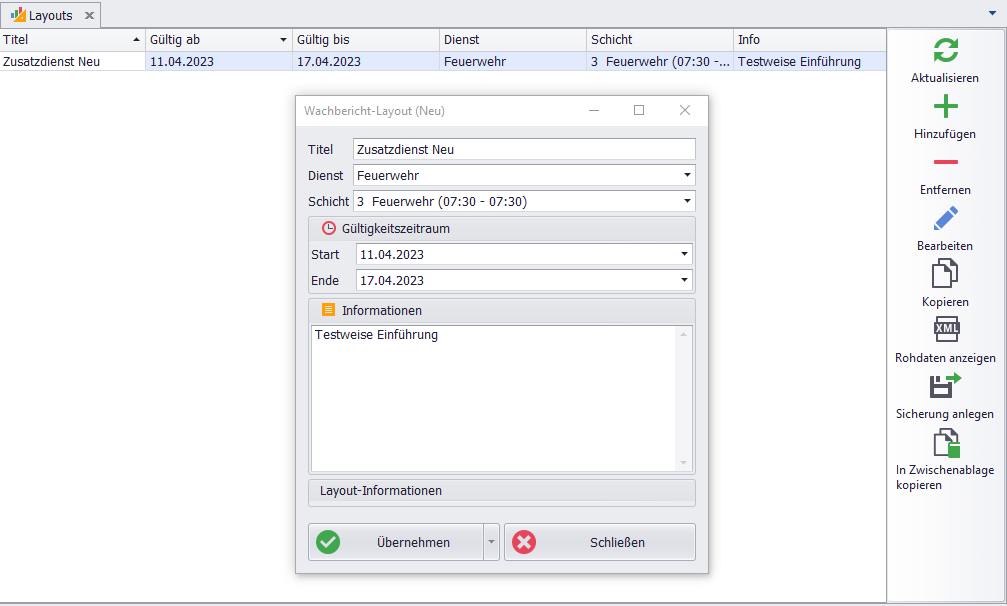Click the Sicherung anlegen disk icon
This screenshot has width=1007, height=606.
click(945, 385)
